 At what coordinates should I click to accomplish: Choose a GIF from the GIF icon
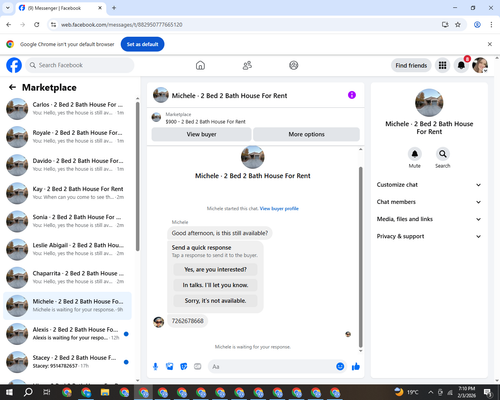[x=198, y=367]
